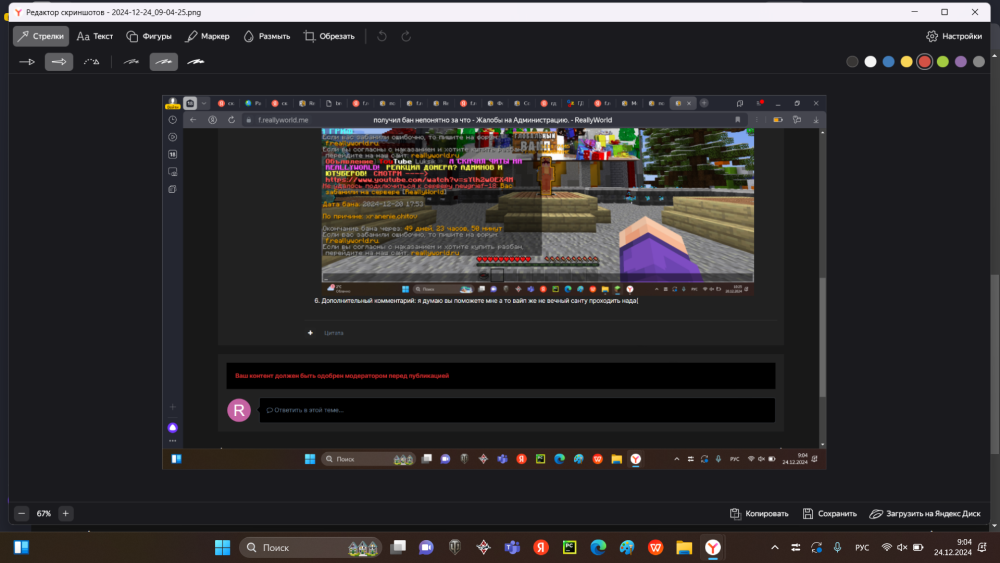Switch to the Текст tool
This screenshot has width=1000, height=563.
tap(94, 36)
